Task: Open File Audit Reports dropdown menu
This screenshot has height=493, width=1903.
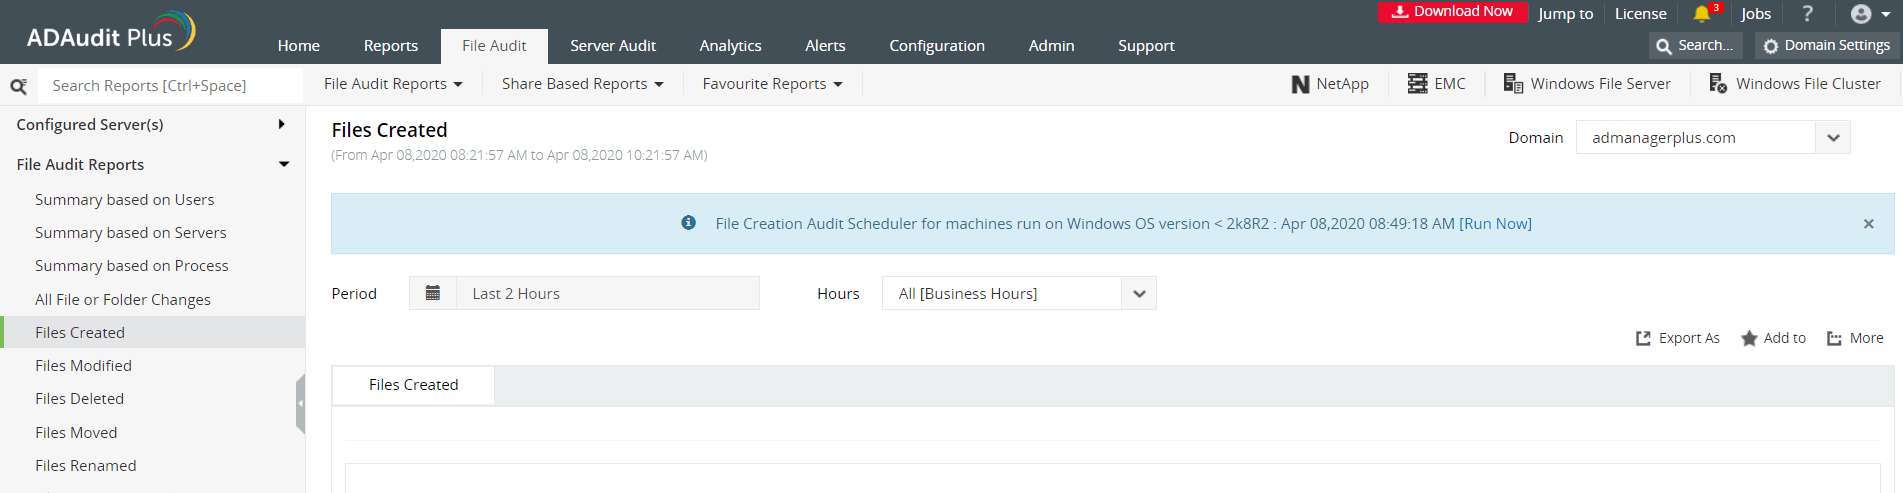Action: [x=393, y=84]
